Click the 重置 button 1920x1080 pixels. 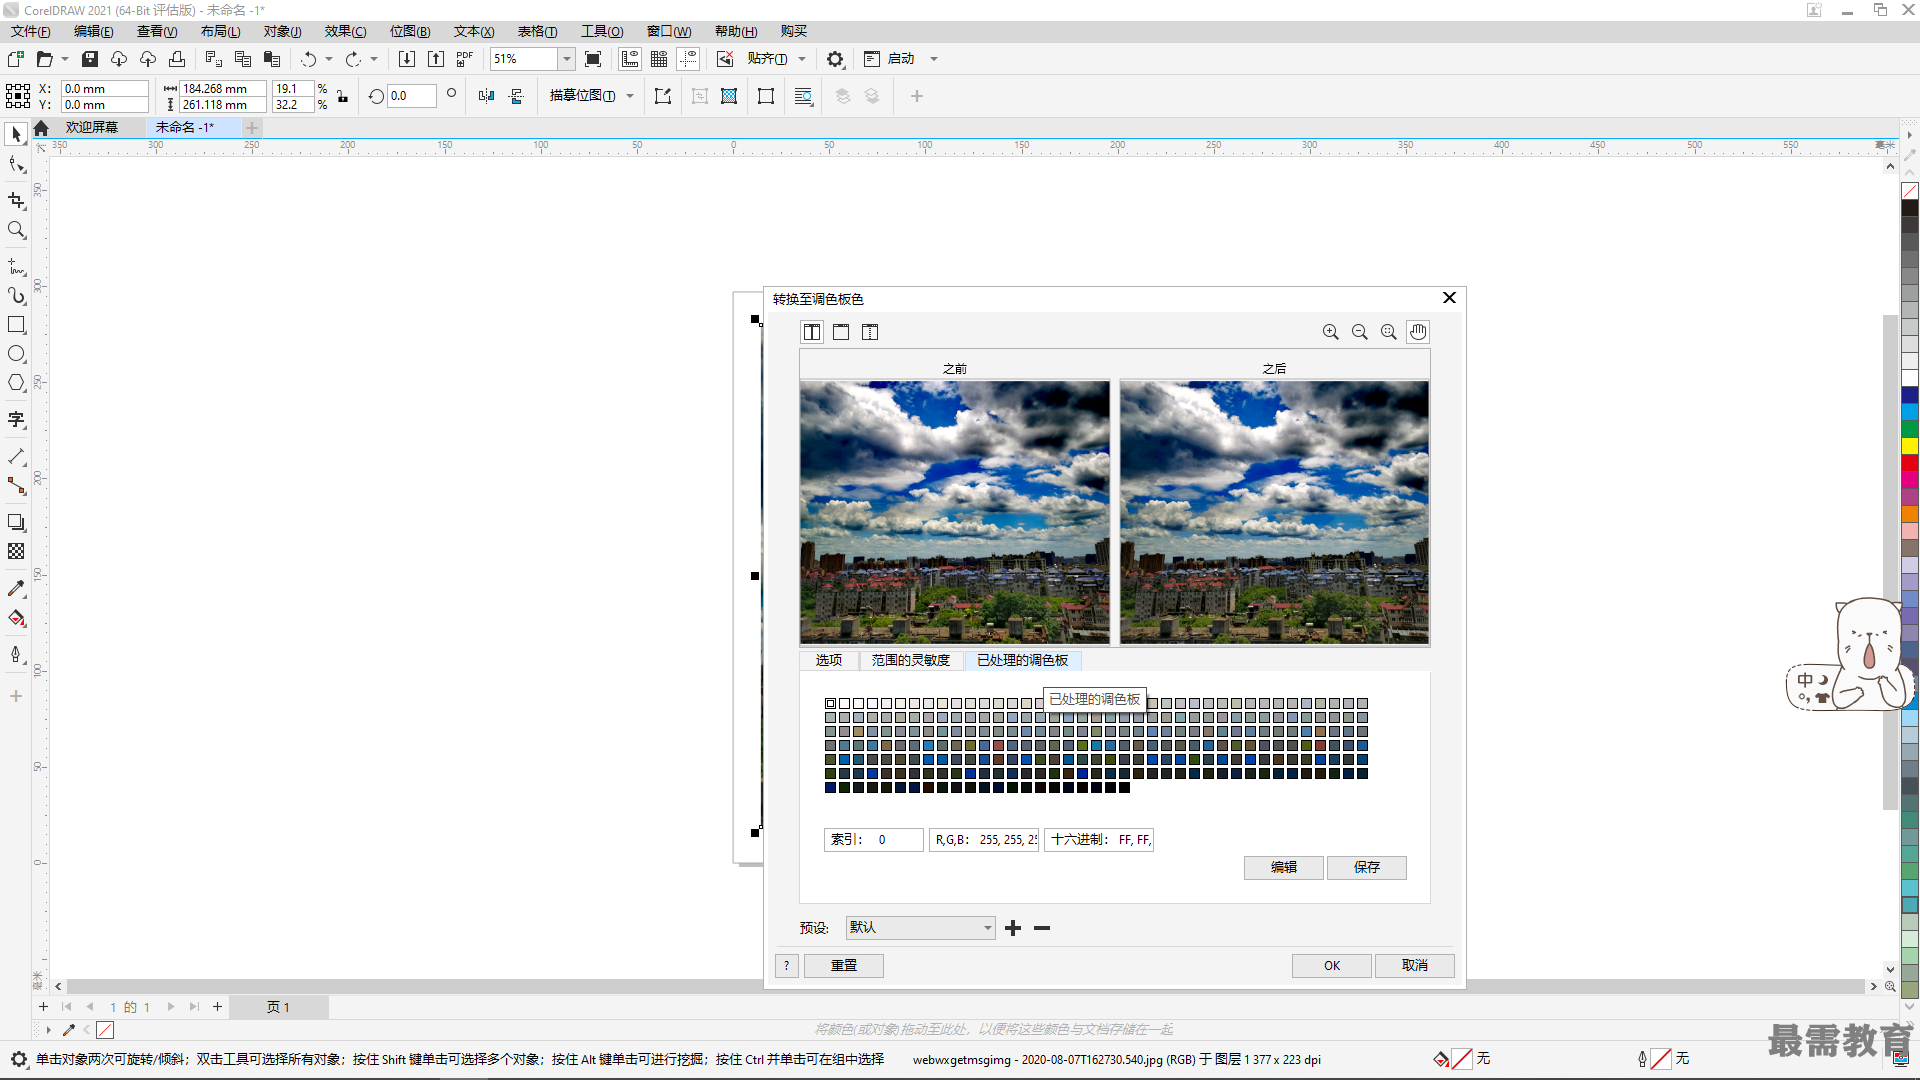click(844, 965)
